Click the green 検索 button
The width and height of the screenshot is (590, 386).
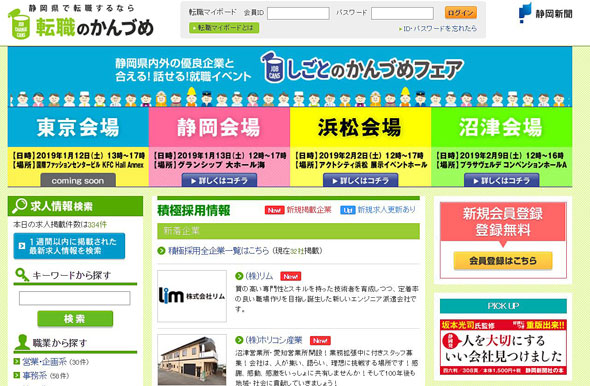[75, 319]
